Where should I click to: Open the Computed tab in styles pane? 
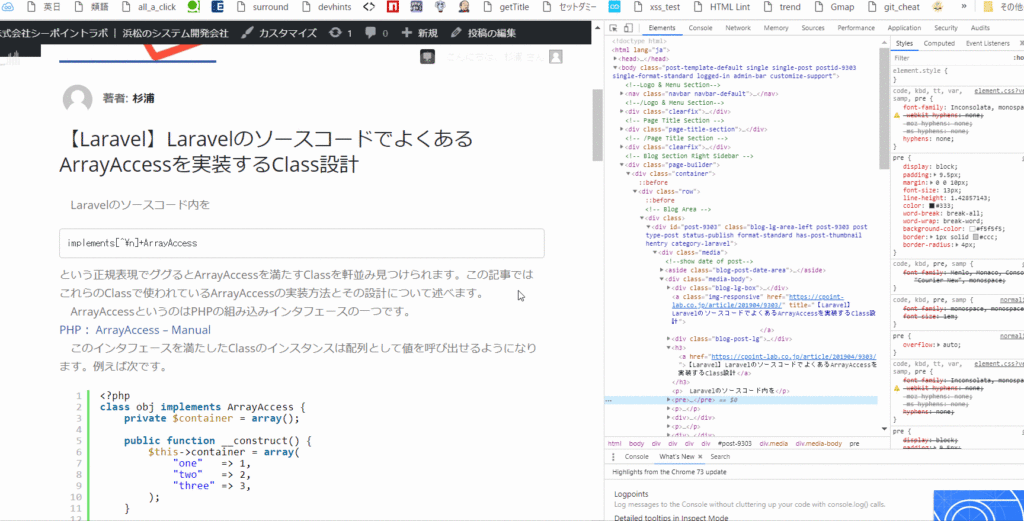point(939,44)
